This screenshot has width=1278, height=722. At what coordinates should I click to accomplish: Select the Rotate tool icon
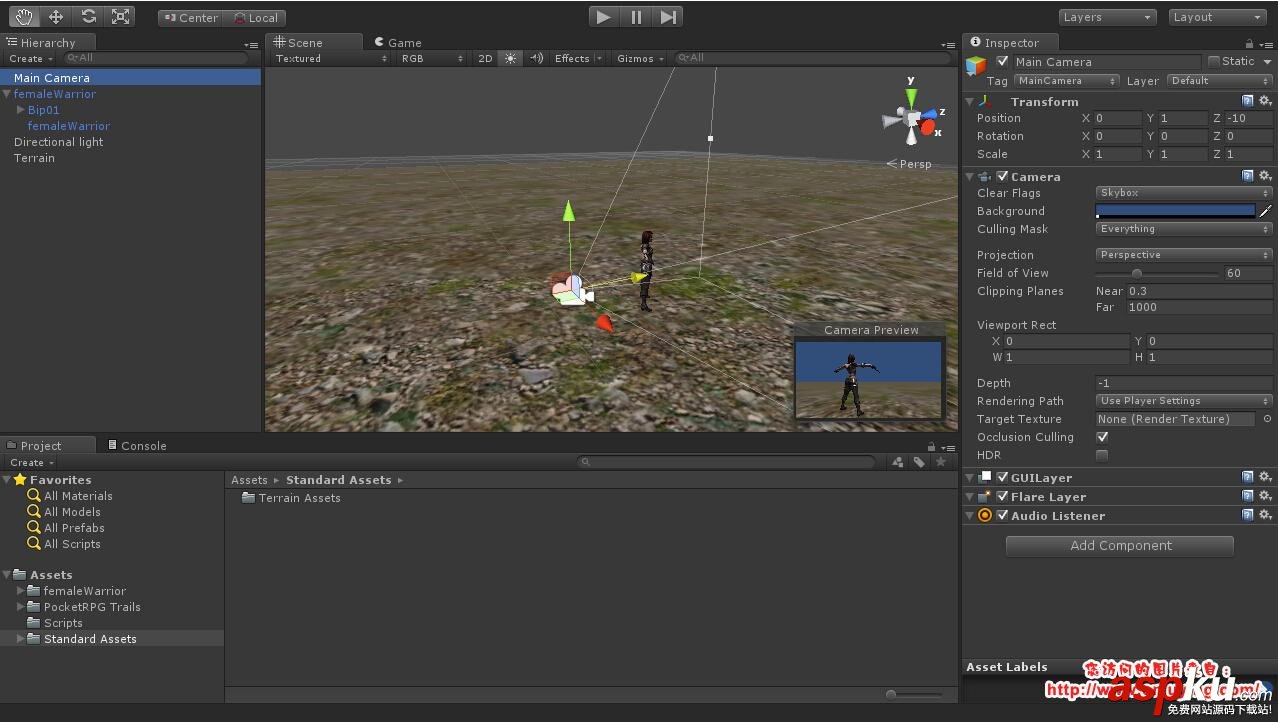point(88,17)
